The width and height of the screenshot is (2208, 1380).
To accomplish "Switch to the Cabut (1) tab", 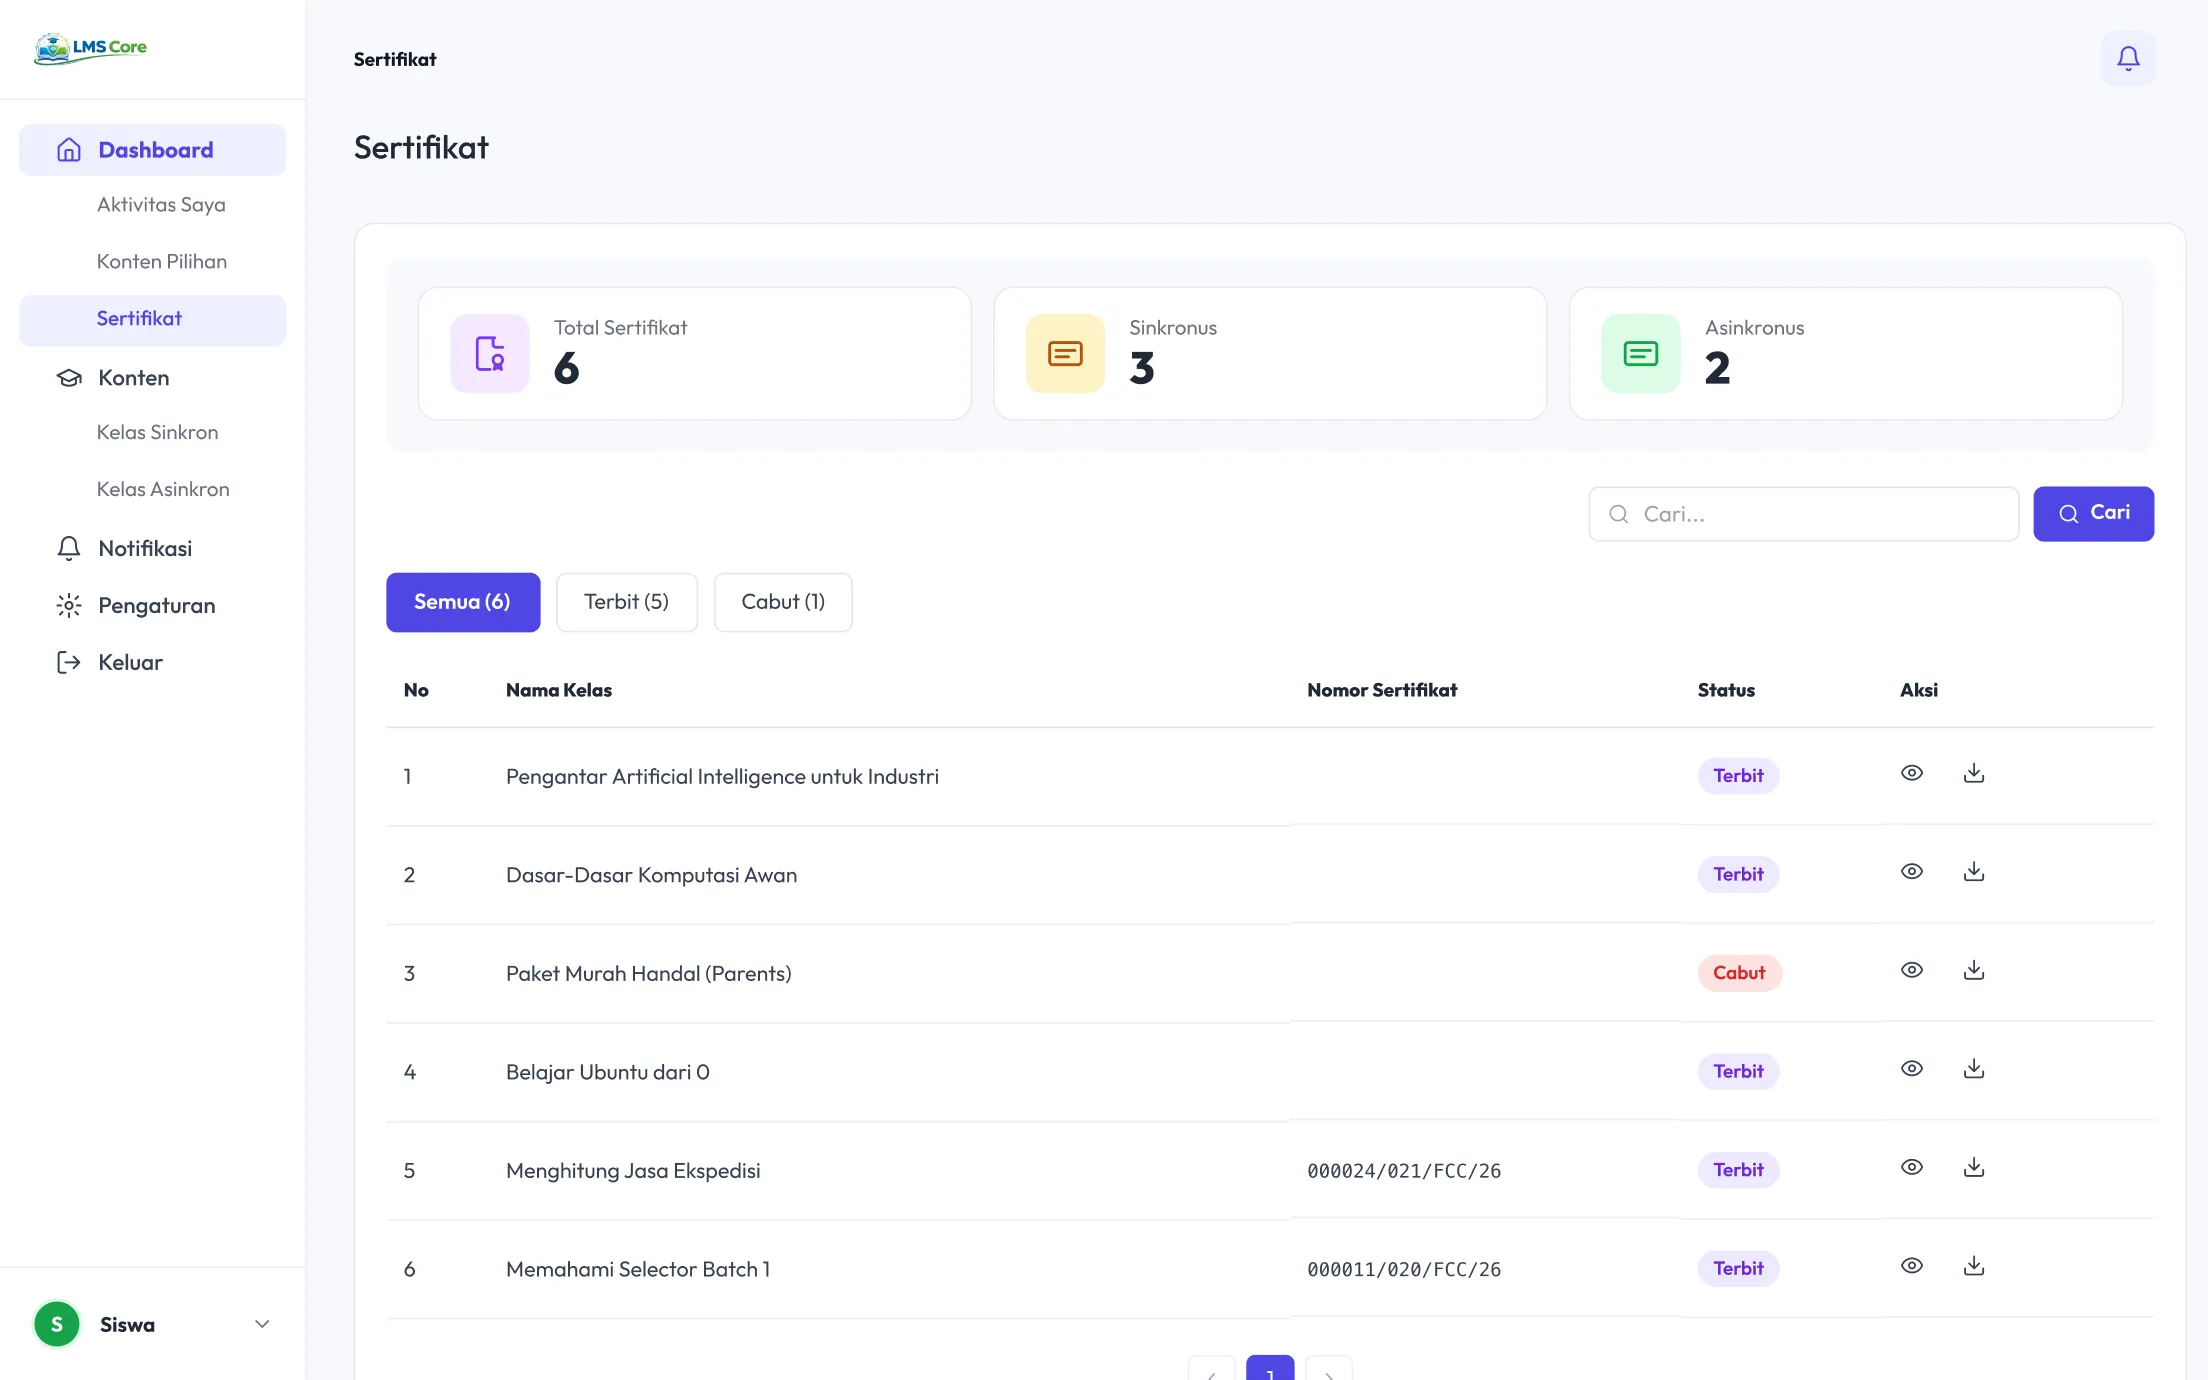I will point(783,602).
